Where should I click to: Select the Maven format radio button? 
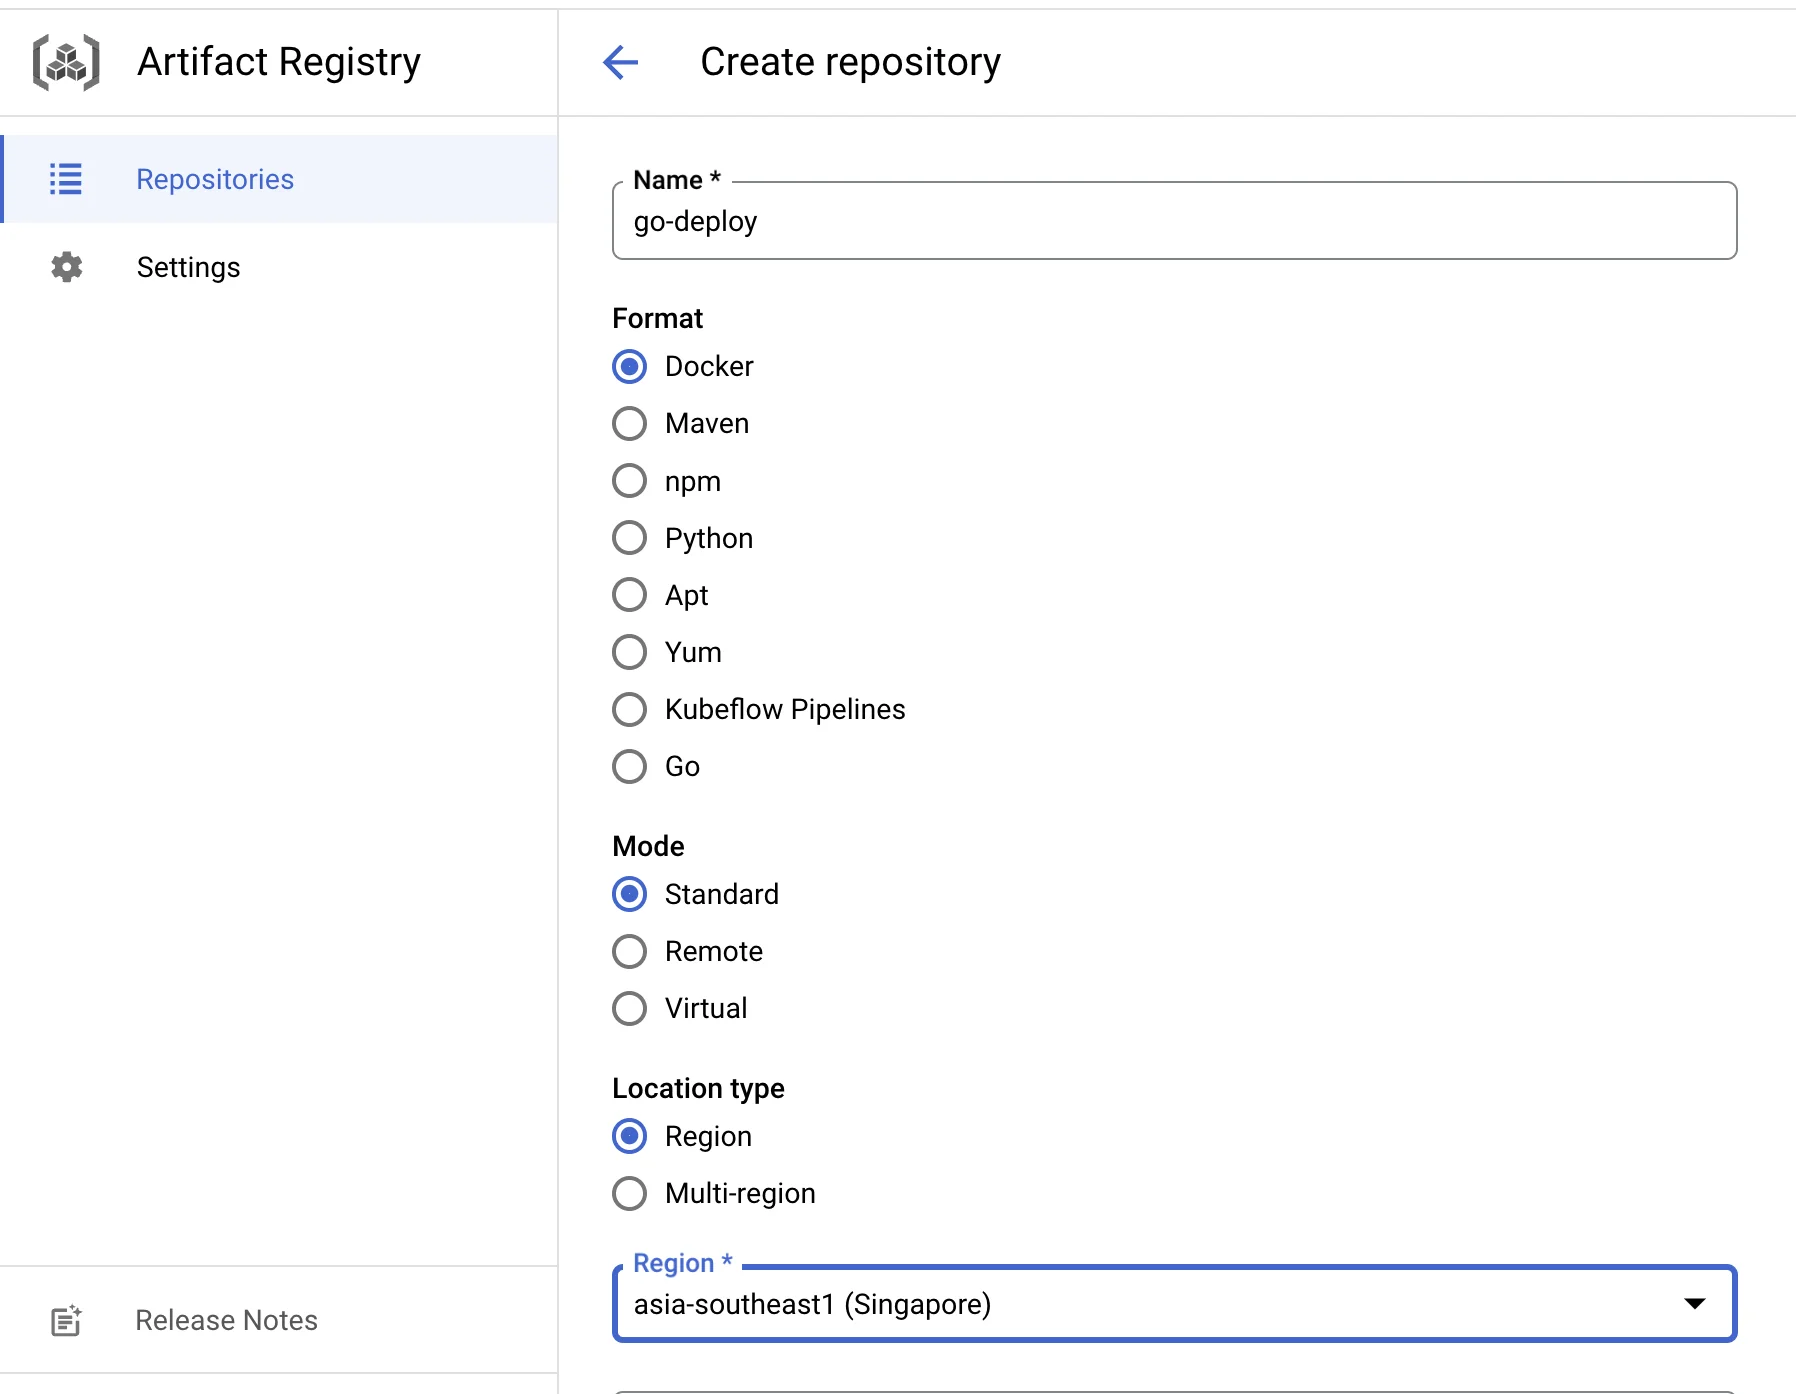(629, 423)
